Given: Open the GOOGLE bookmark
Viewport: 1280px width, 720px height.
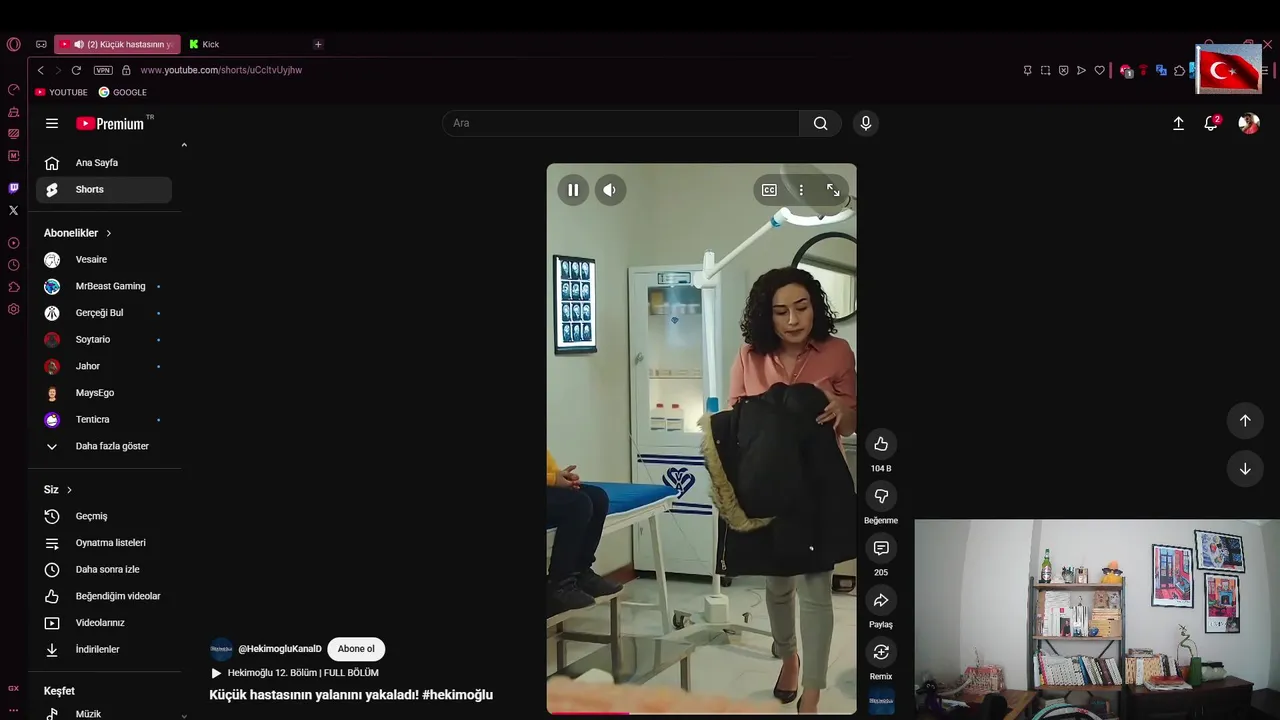Looking at the screenshot, I should pyautogui.click(x=122, y=92).
